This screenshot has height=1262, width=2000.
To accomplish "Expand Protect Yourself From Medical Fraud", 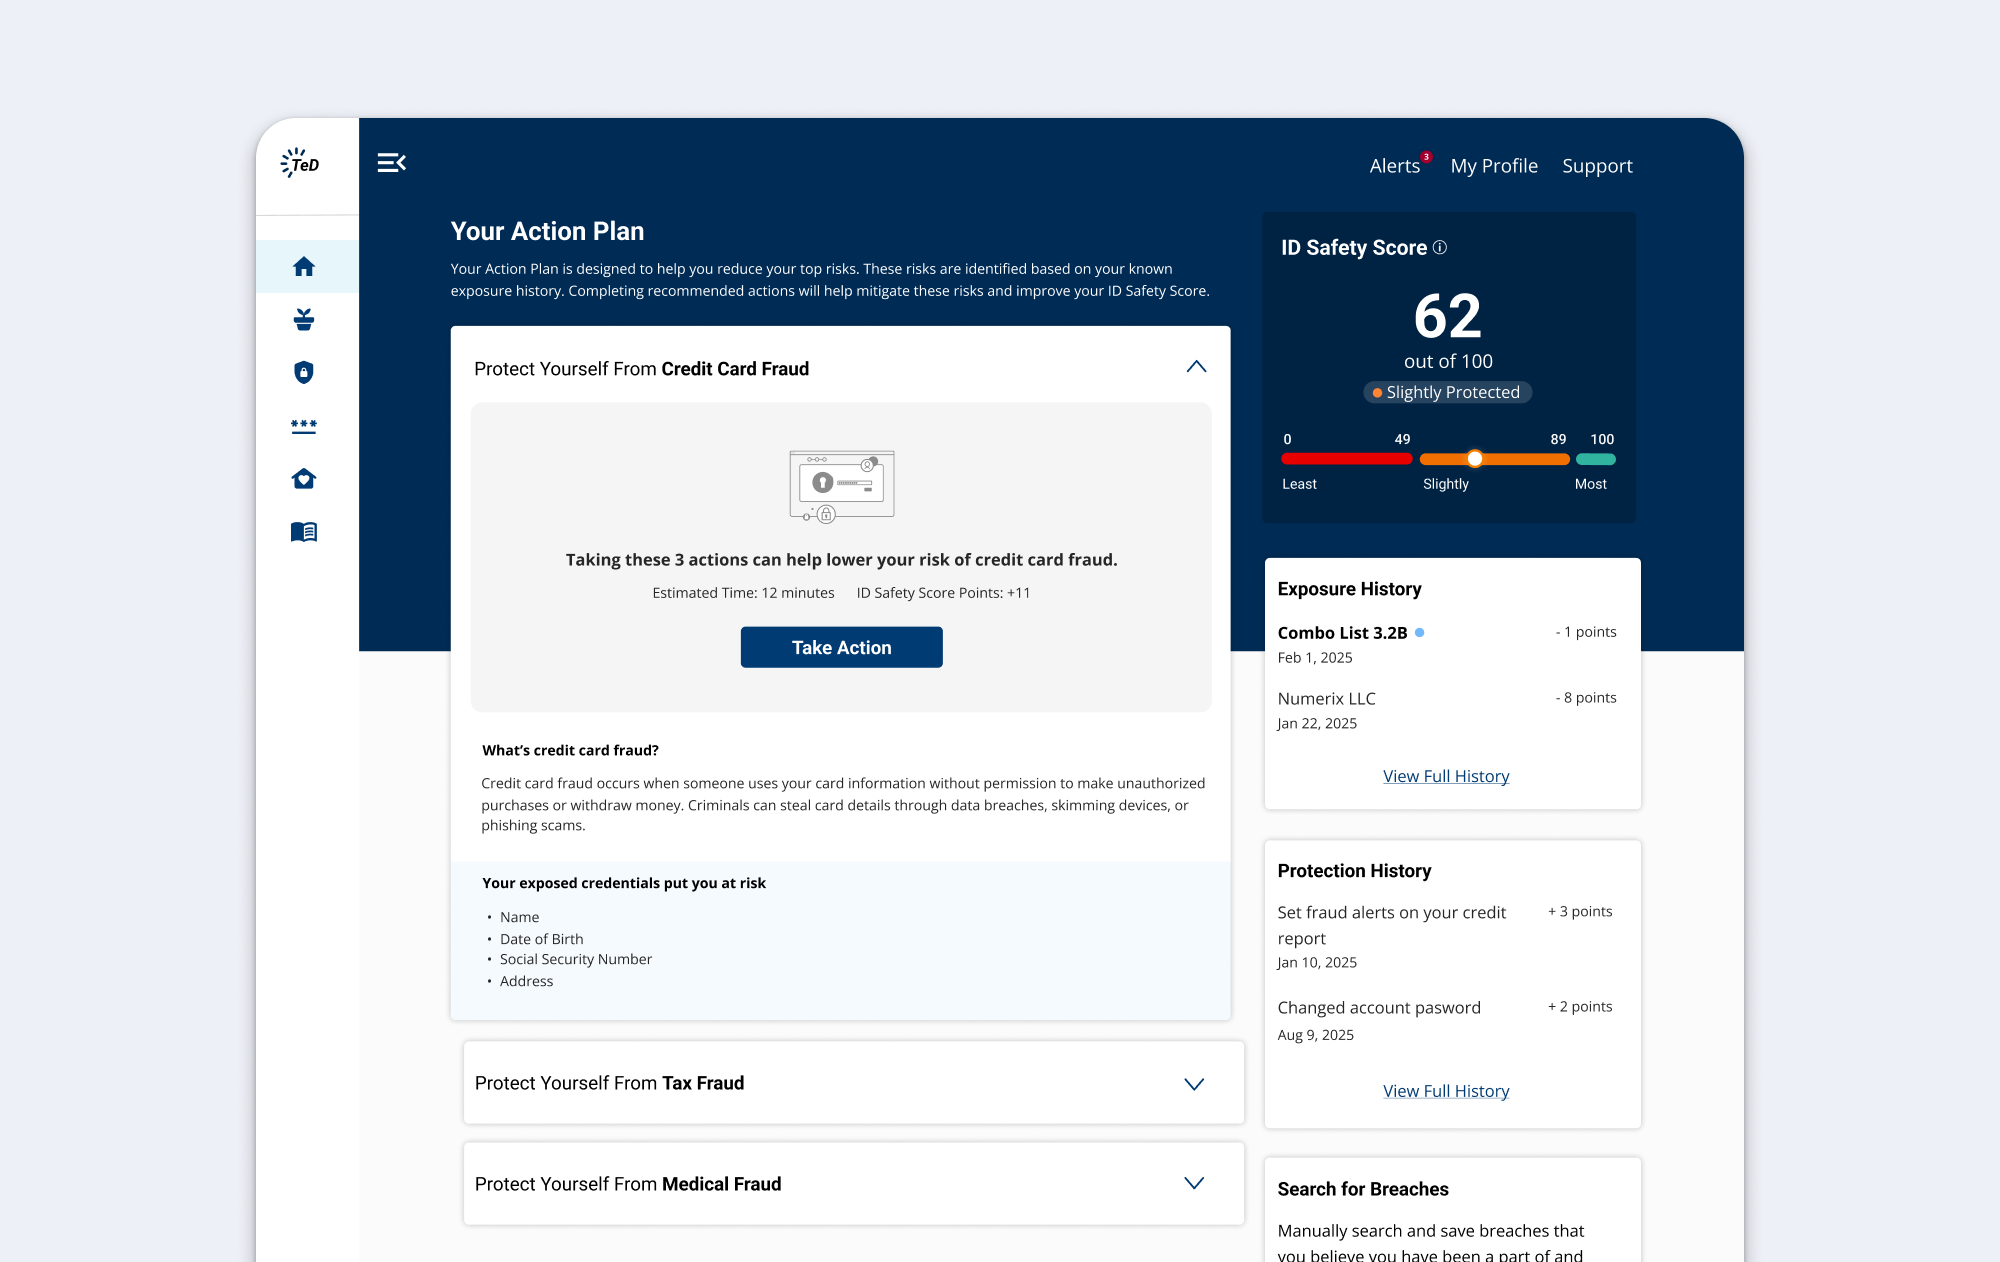I will pos(1194,1184).
